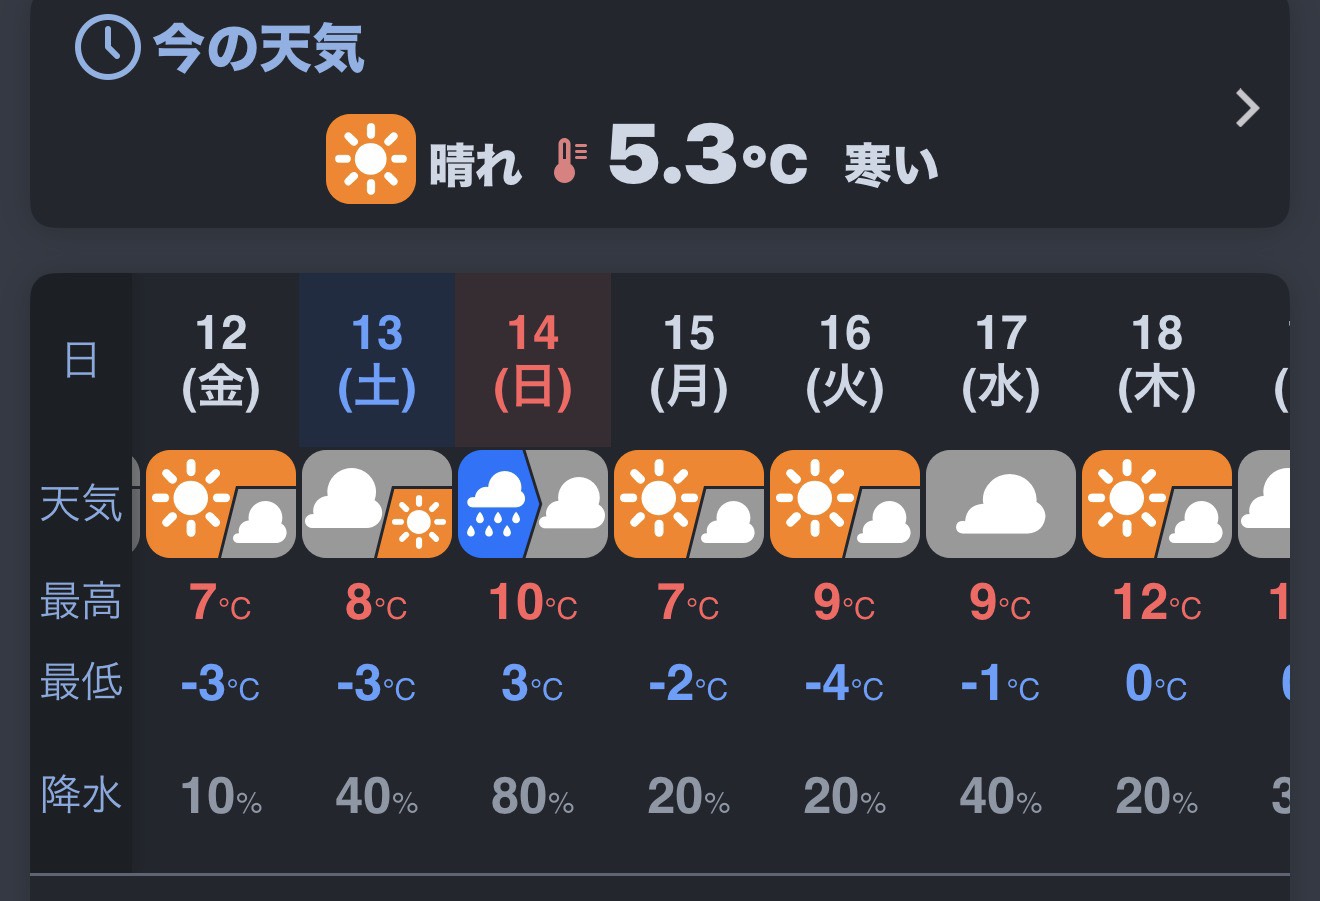Click Thursday 18 sunny-then-cloudy weather icon
The height and width of the screenshot is (901, 1320).
[x=1156, y=504]
